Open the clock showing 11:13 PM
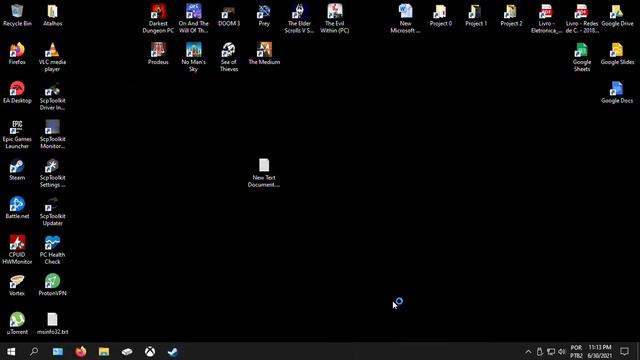Screen dimensions: 640x360 tap(600, 351)
